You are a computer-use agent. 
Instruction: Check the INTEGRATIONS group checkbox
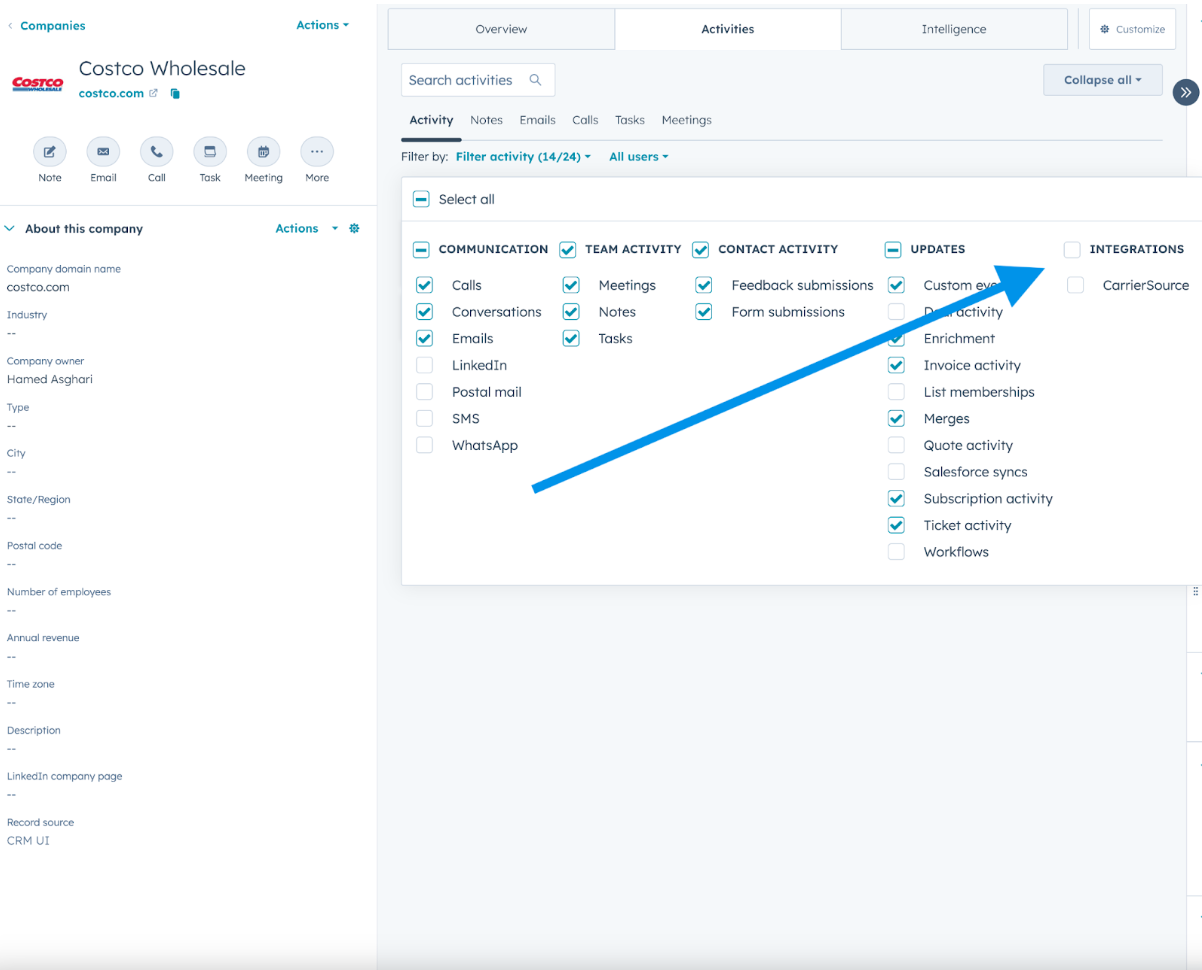point(1072,249)
